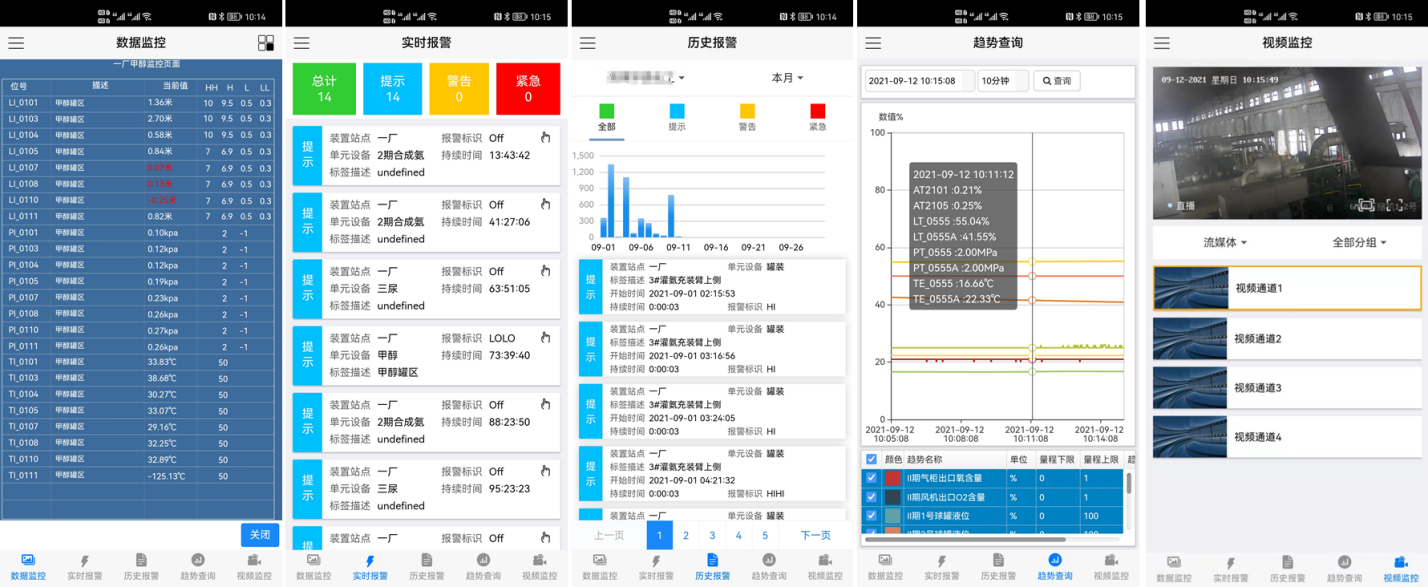
Task: Open the 全部分组 group dropdown
Action: coord(1359,242)
